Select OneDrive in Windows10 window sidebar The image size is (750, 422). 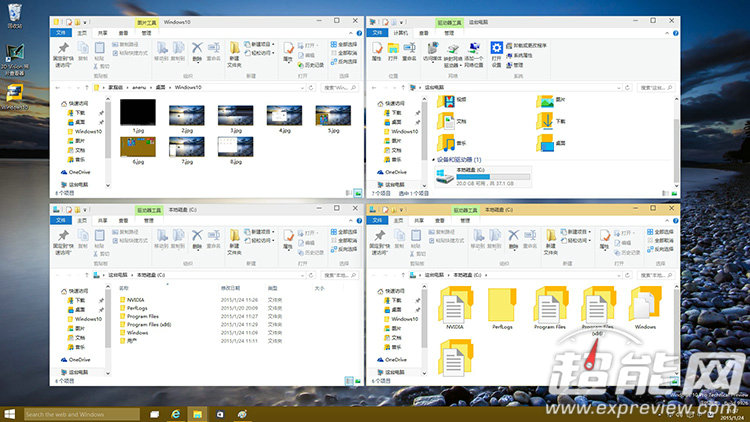point(82,172)
